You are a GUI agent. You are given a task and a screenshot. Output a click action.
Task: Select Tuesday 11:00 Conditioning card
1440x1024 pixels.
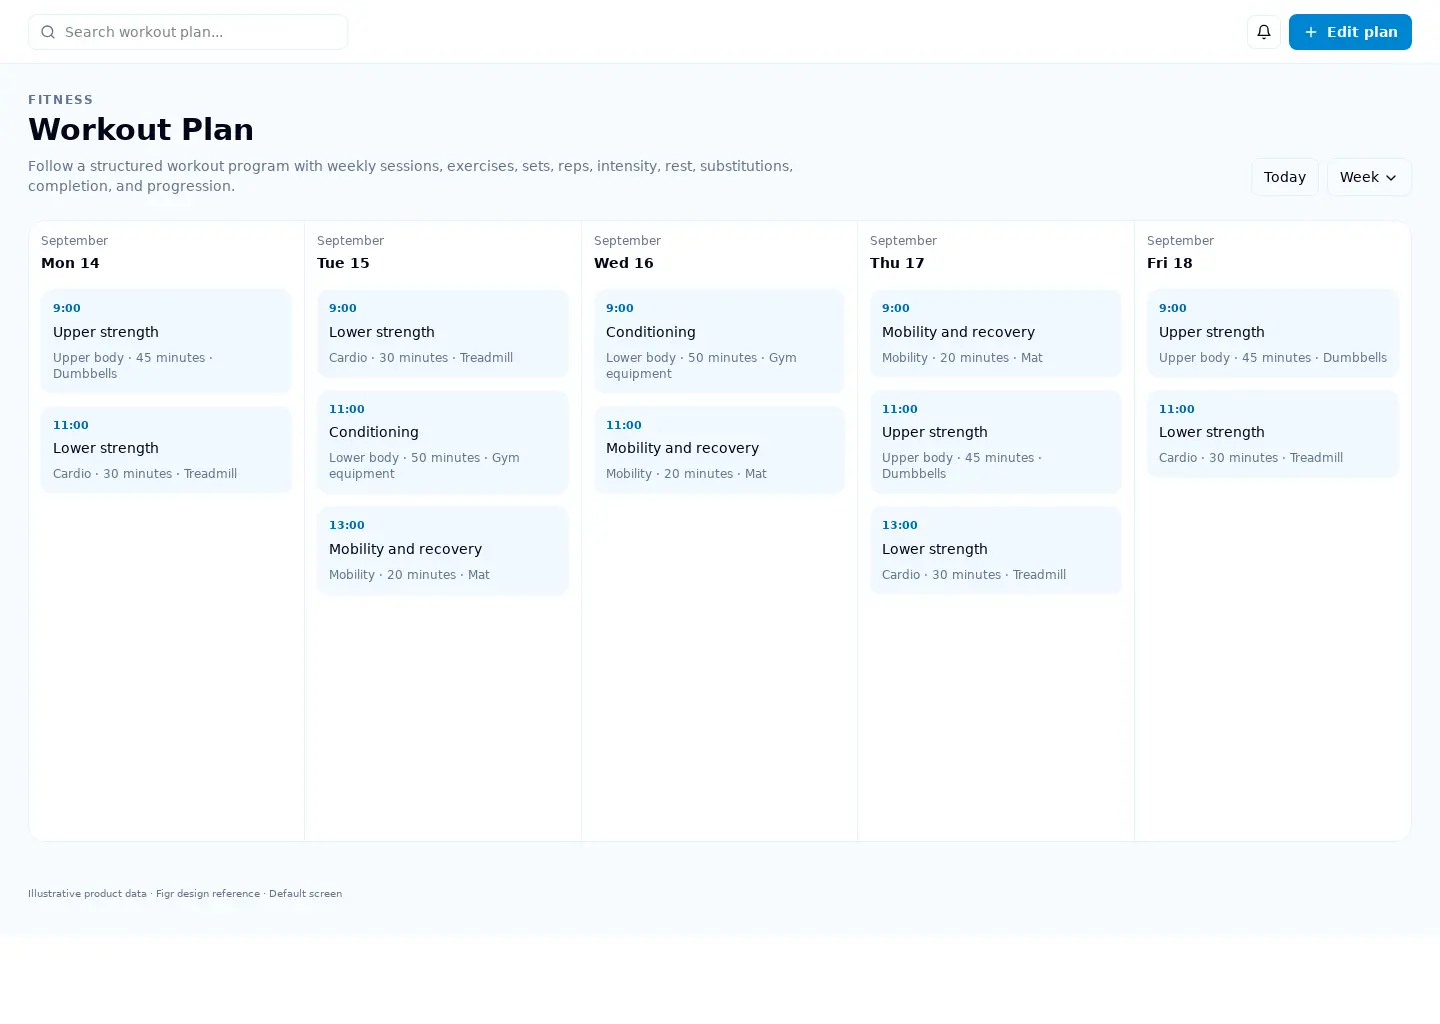point(443,441)
